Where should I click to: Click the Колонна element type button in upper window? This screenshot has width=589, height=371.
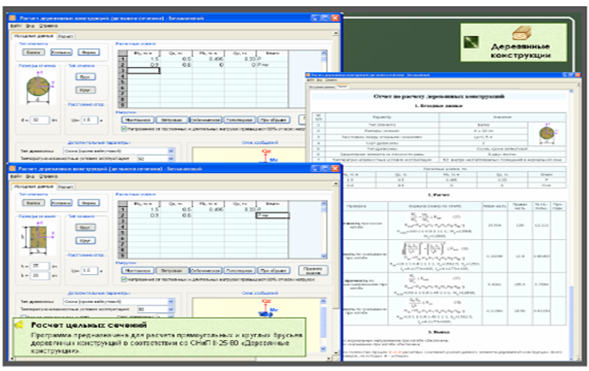pos(61,52)
